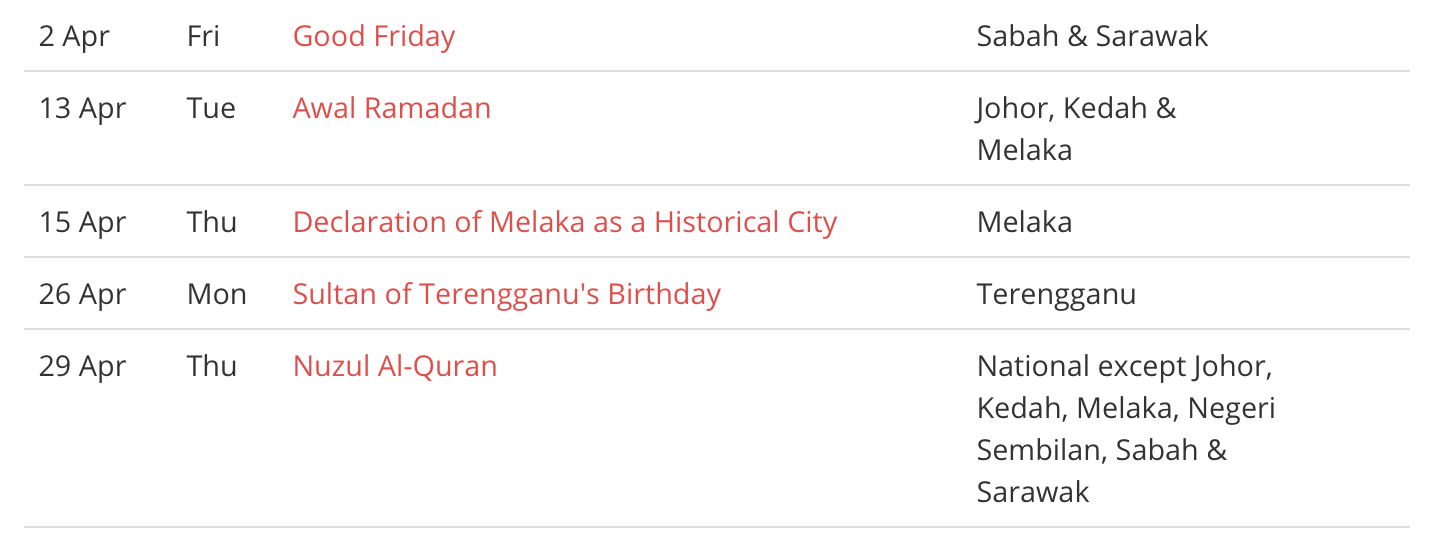Click the 2 Apr date cell
Viewport: 1430px width, 542px height.
tap(74, 36)
